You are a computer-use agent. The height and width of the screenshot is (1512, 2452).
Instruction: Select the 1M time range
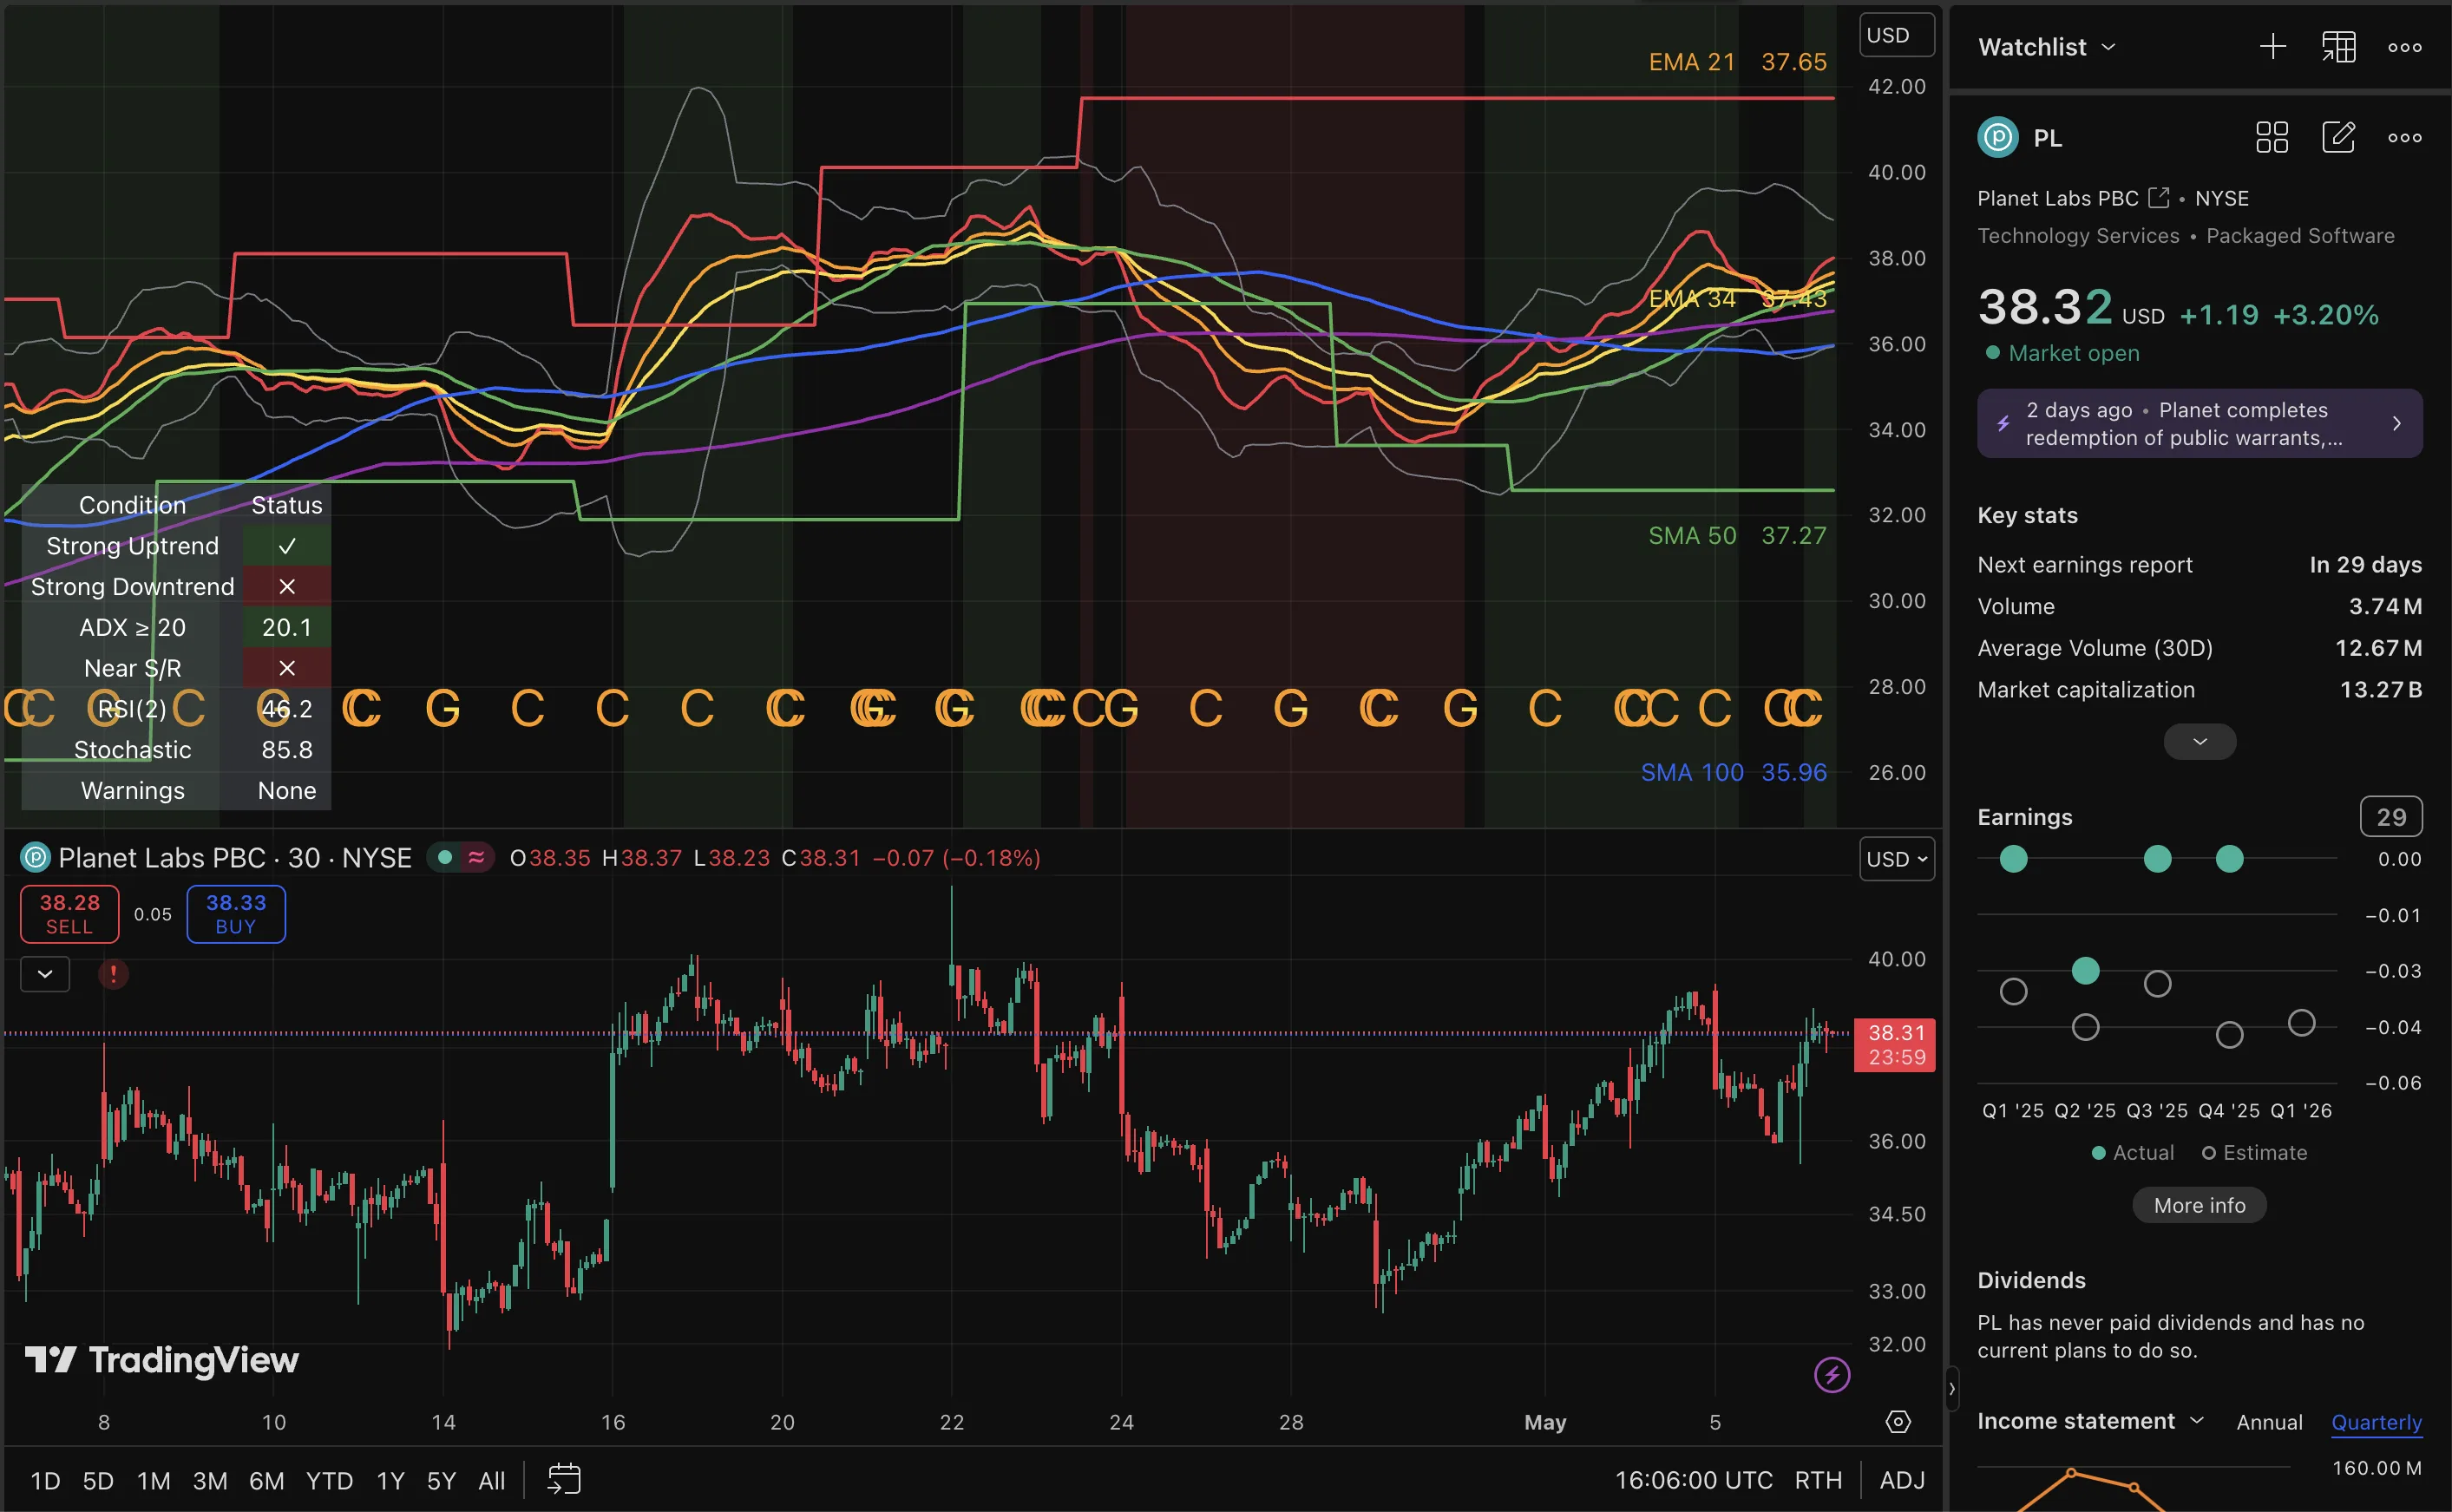[153, 1480]
